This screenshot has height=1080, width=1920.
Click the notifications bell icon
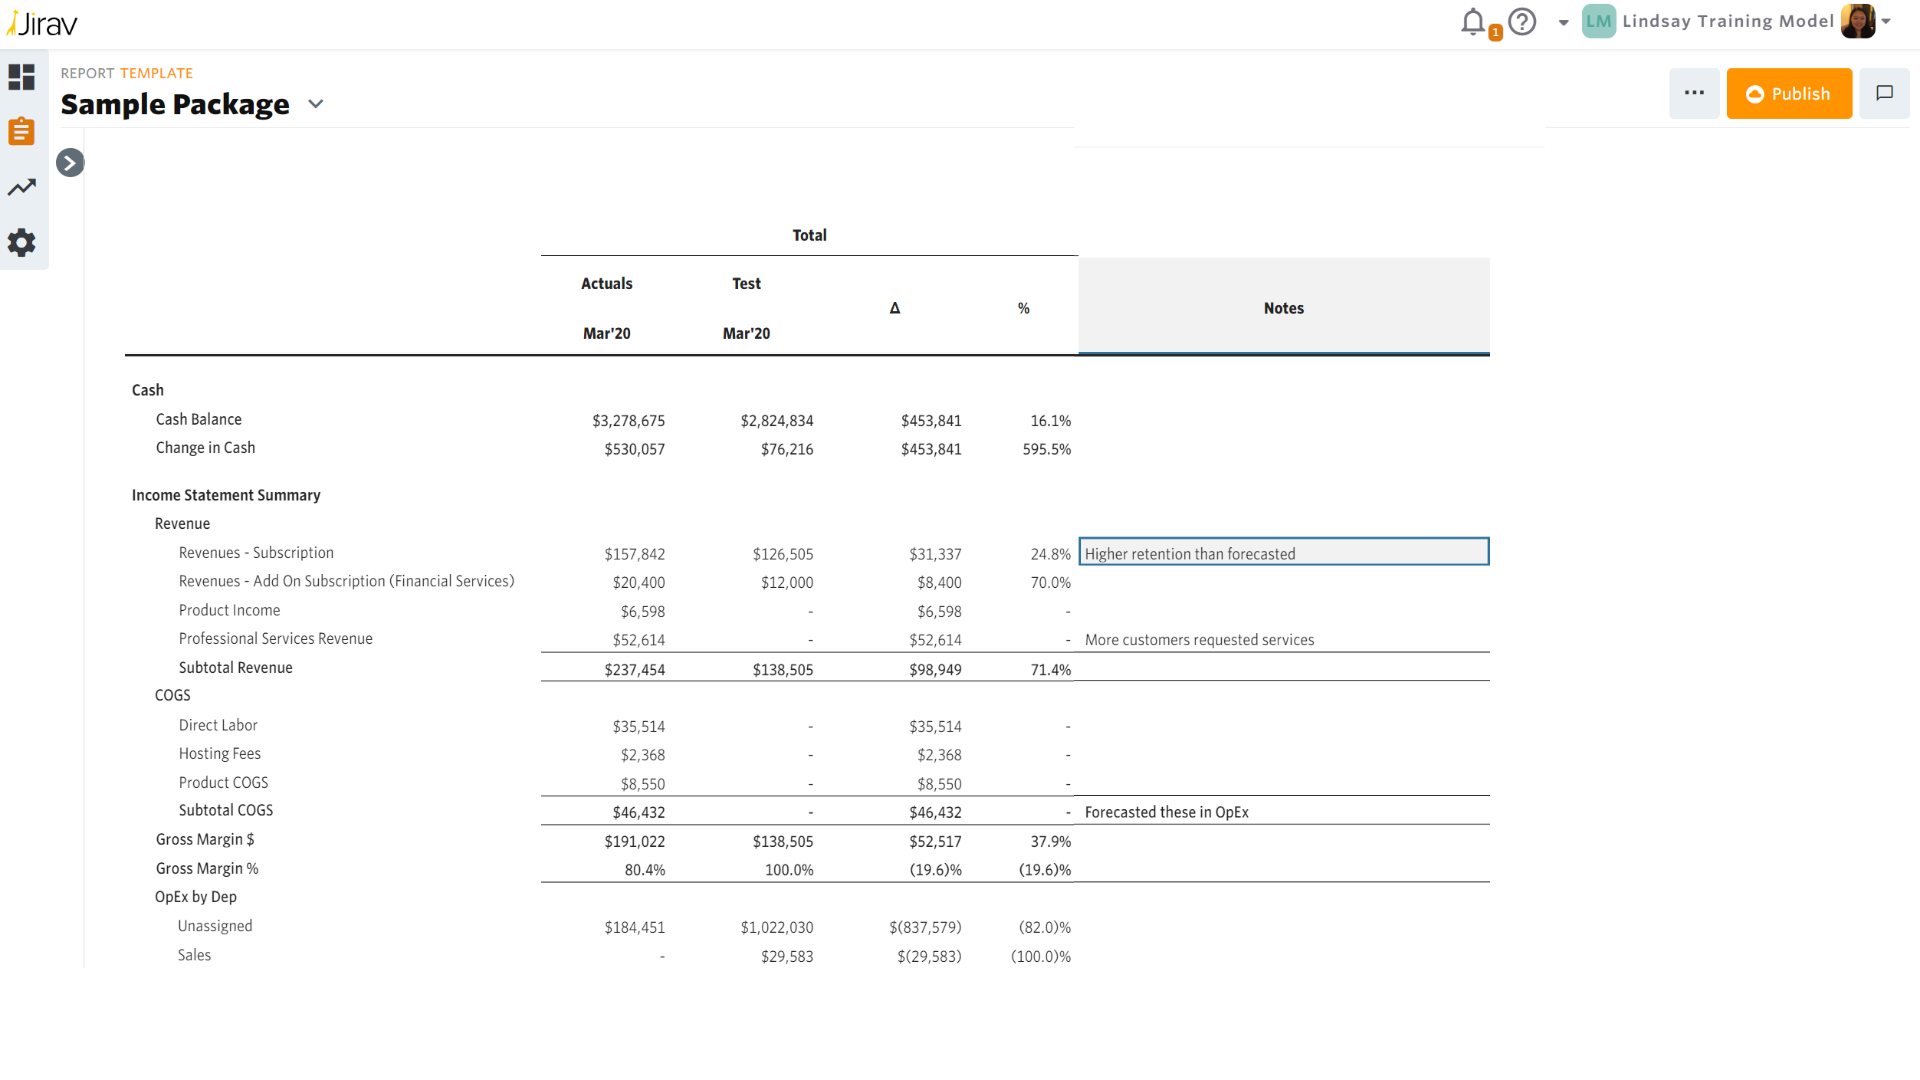point(1473,22)
